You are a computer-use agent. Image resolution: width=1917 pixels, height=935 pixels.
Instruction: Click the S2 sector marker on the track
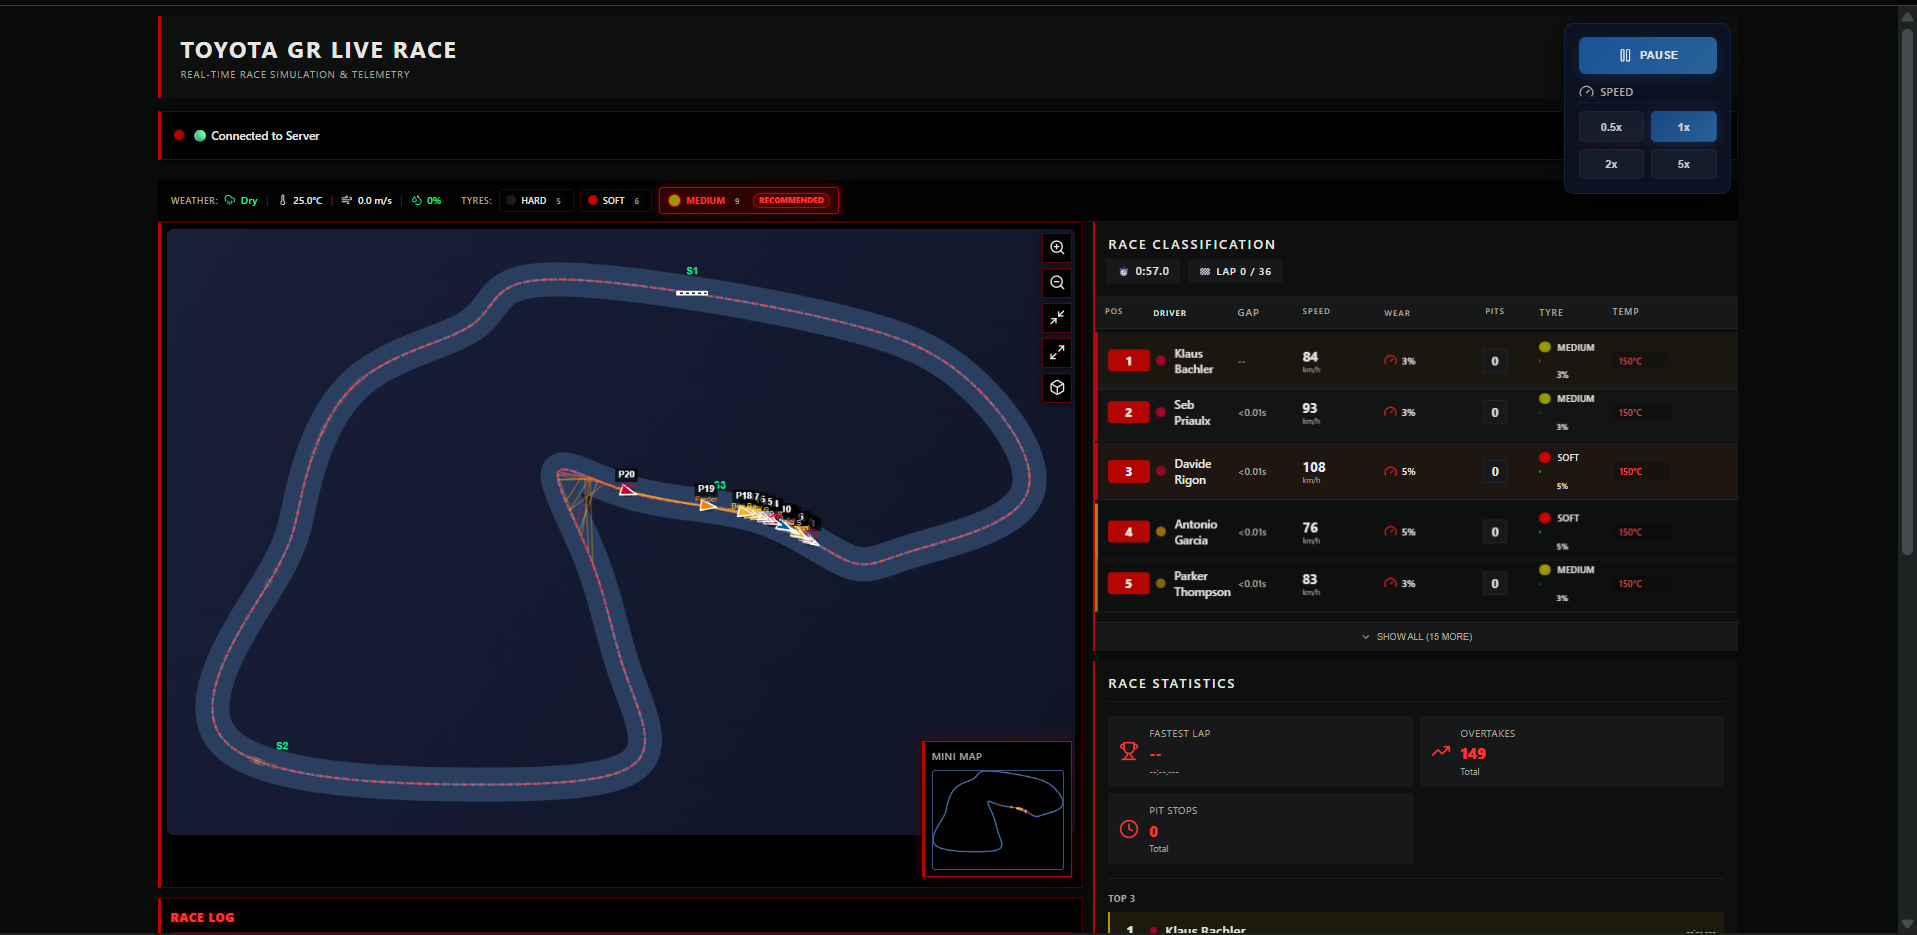point(282,746)
